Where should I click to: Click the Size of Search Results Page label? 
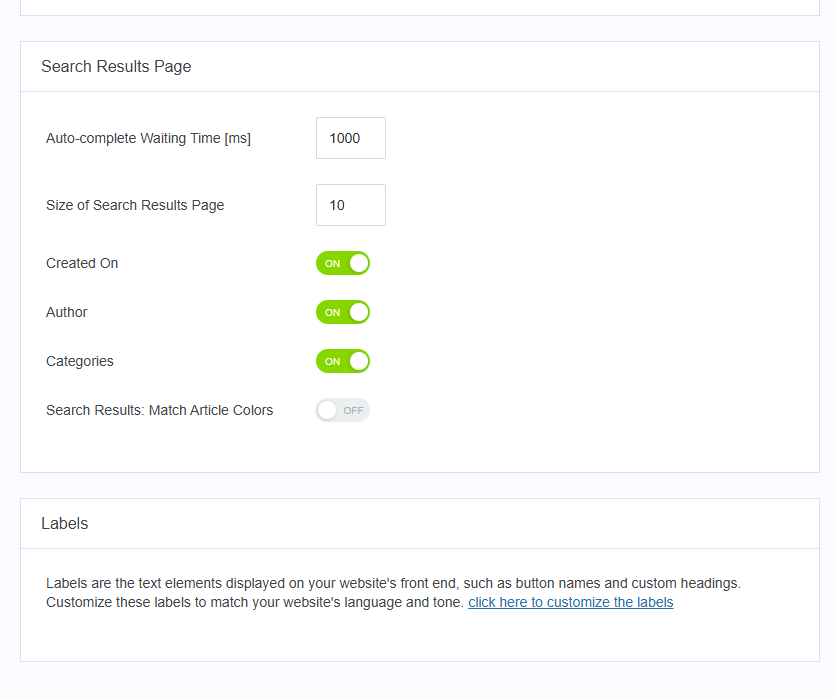point(135,205)
